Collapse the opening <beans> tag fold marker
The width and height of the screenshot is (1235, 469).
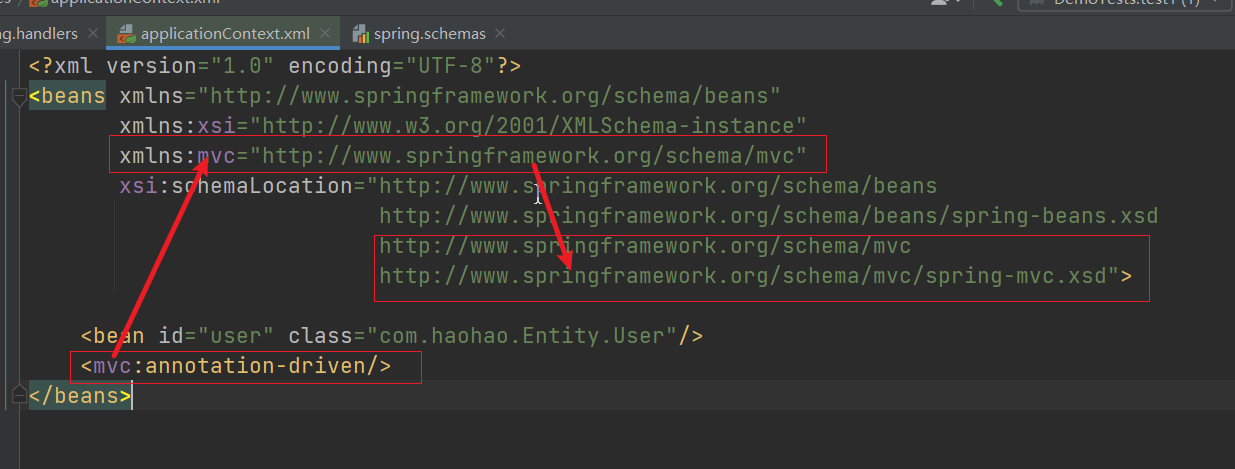[18, 97]
